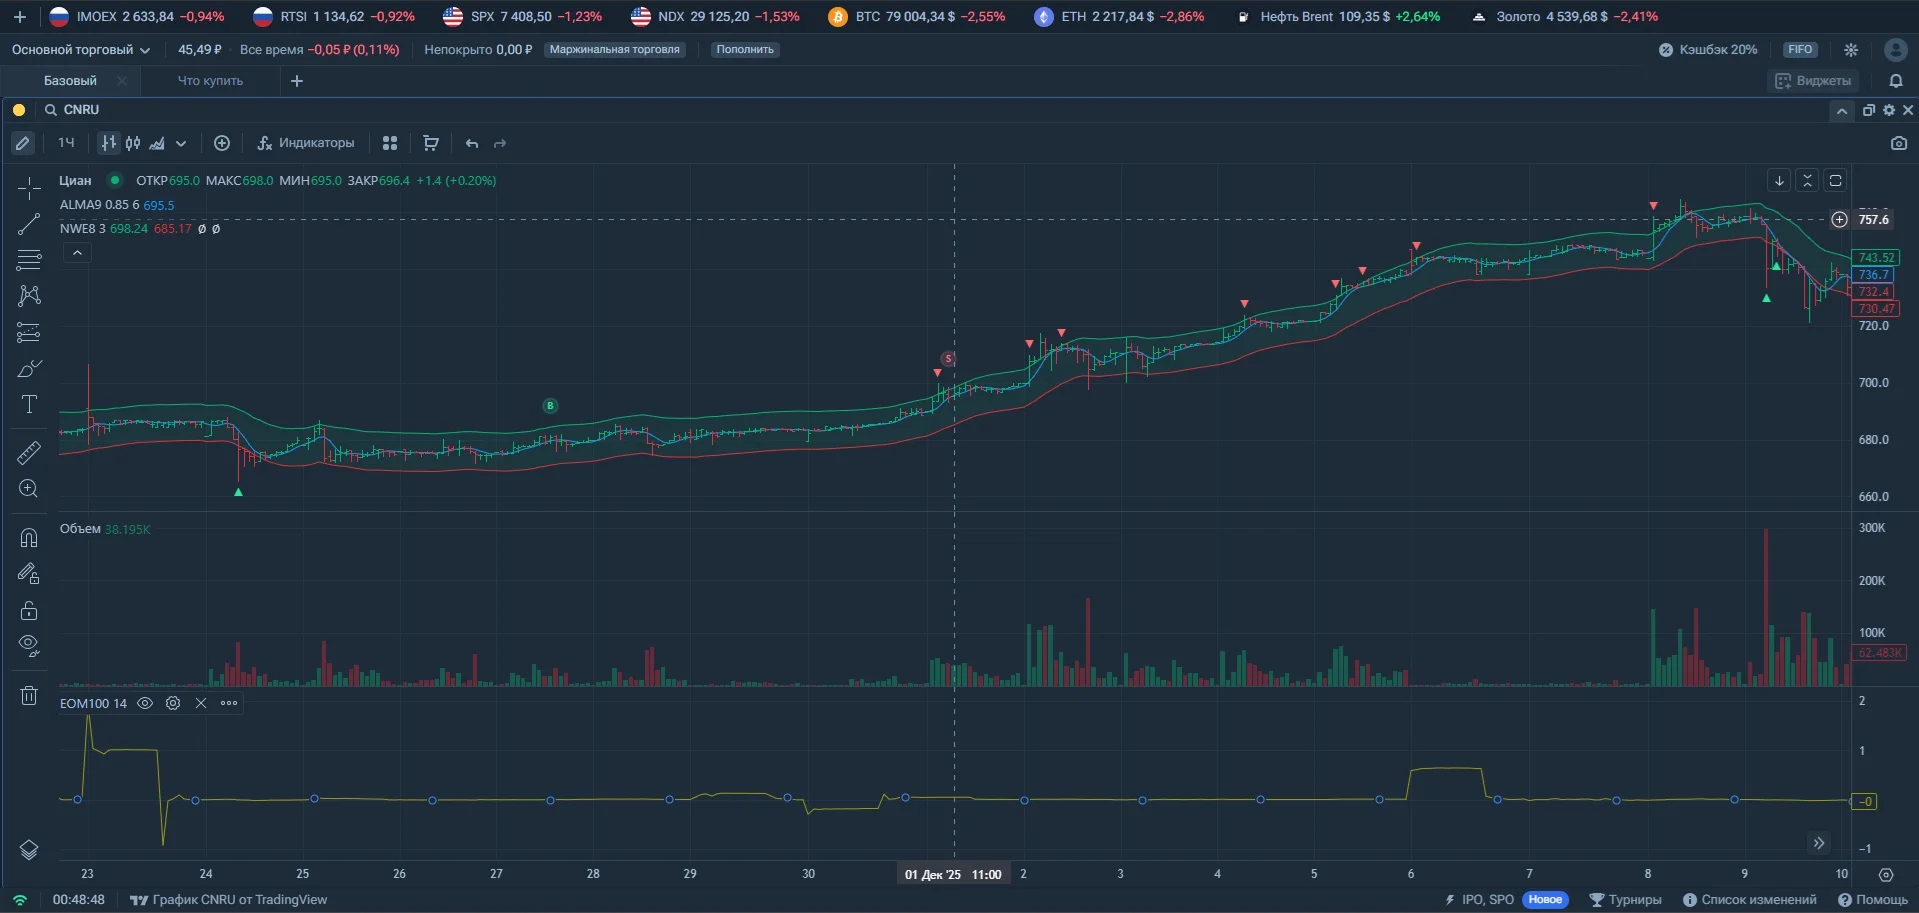Toggle hide all drawings eye icon
The width and height of the screenshot is (1919, 913).
click(29, 646)
